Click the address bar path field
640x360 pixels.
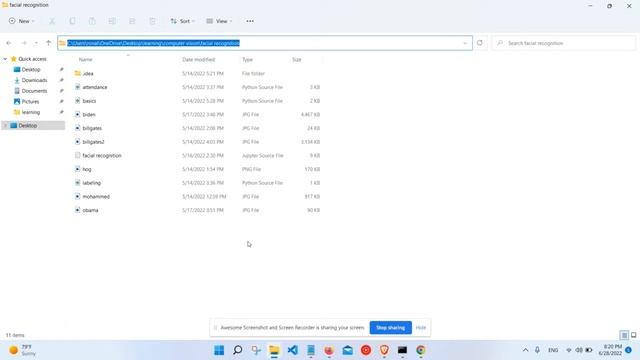[x=264, y=43]
